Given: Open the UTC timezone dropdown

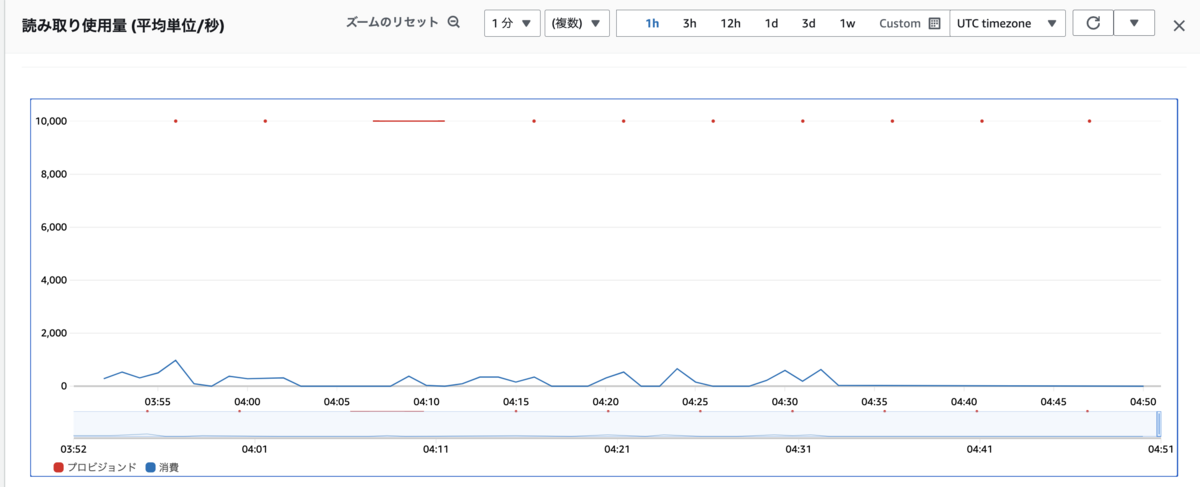Looking at the screenshot, I should pyautogui.click(x=1007, y=23).
